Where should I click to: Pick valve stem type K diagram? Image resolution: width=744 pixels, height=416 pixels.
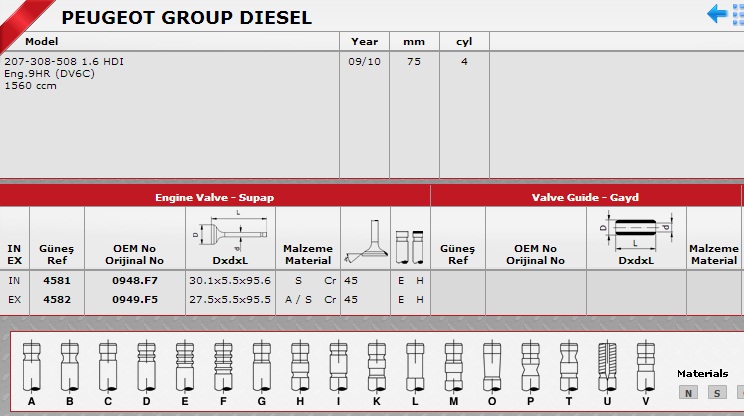click(x=375, y=367)
